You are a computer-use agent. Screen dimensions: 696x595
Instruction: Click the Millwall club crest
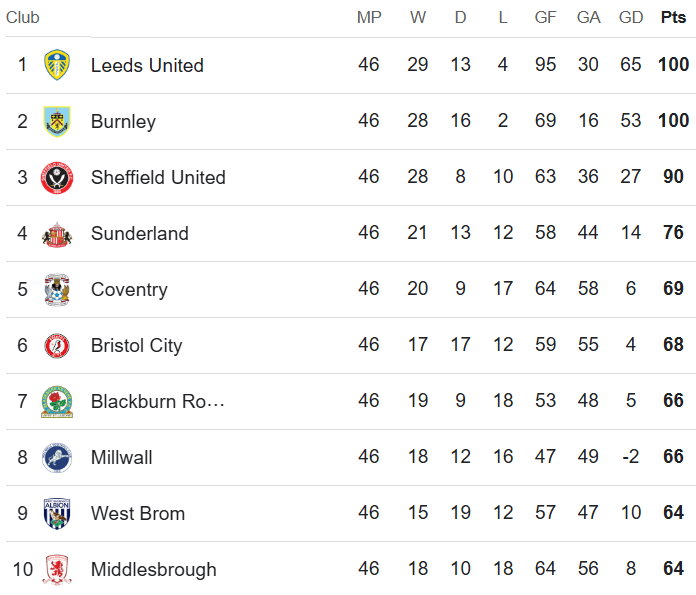tap(57, 457)
